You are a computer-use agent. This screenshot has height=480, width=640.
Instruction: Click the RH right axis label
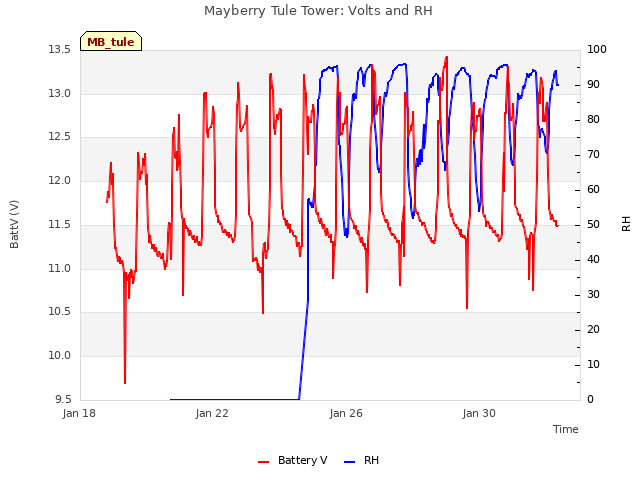coord(626,224)
